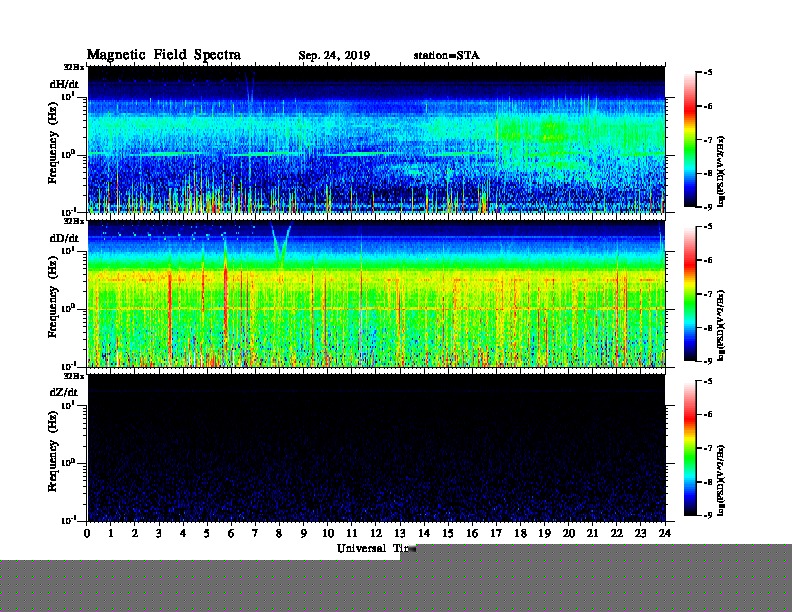This screenshot has width=792, height=612.
Task: Click hour 5 on the time axis
Action: [207, 533]
